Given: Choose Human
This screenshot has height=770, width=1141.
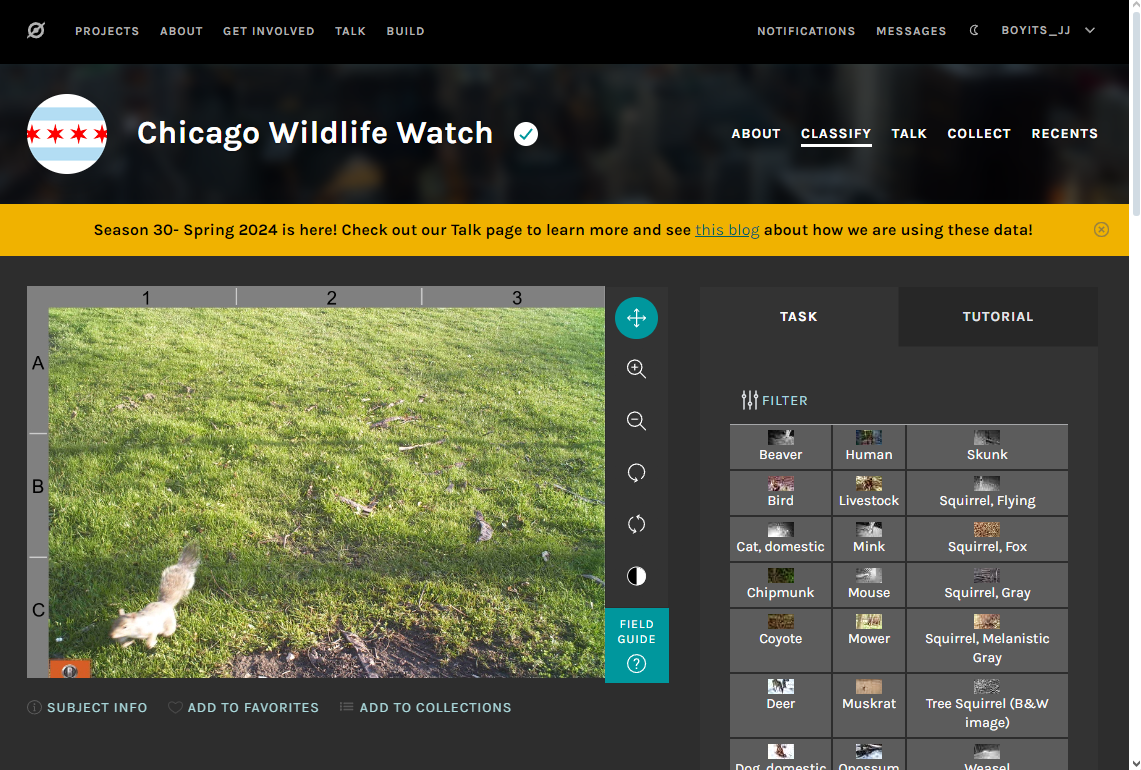Looking at the screenshot, I should point(869,447).
